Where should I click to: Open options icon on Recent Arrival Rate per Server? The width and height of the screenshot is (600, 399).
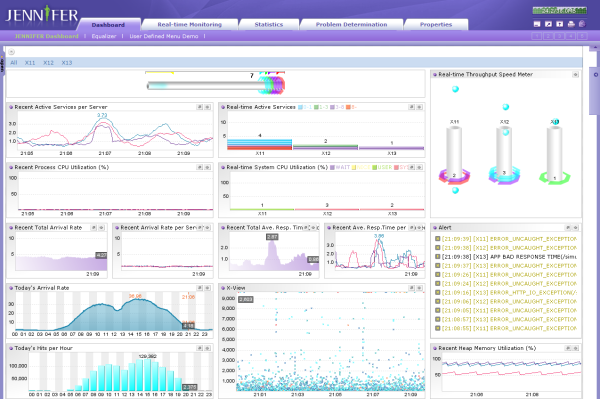coord(207,228)
